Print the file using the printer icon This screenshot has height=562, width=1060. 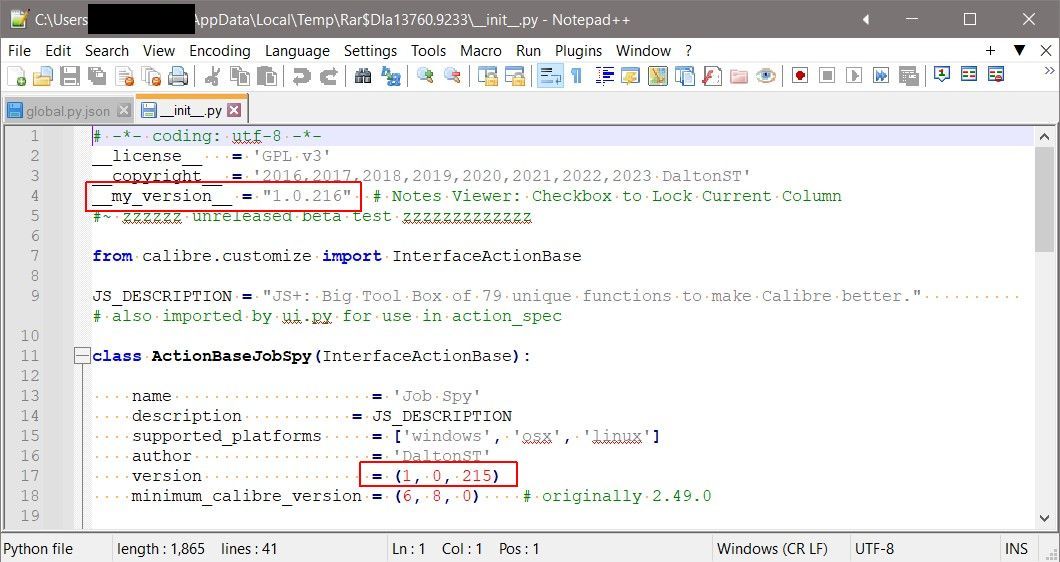click(x=178, y=76)
